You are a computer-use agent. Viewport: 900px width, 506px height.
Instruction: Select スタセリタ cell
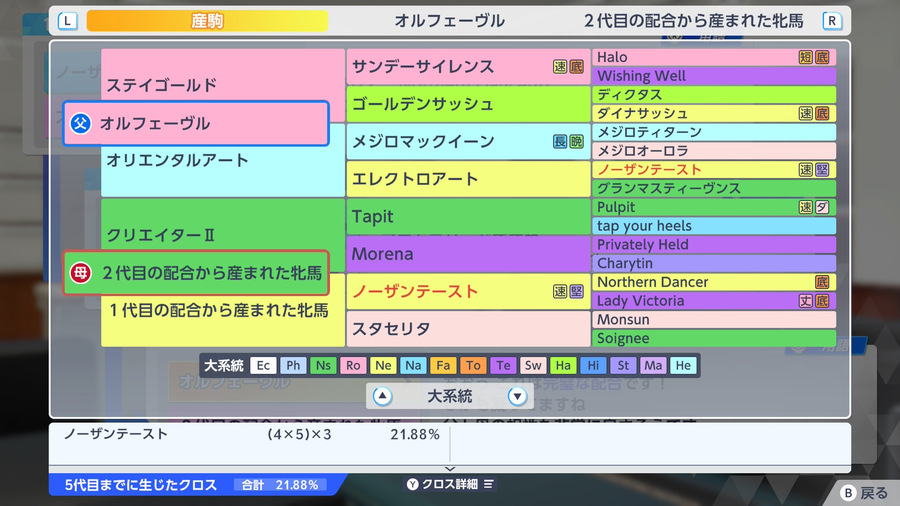pyautogui.click(x=468, y=329)
